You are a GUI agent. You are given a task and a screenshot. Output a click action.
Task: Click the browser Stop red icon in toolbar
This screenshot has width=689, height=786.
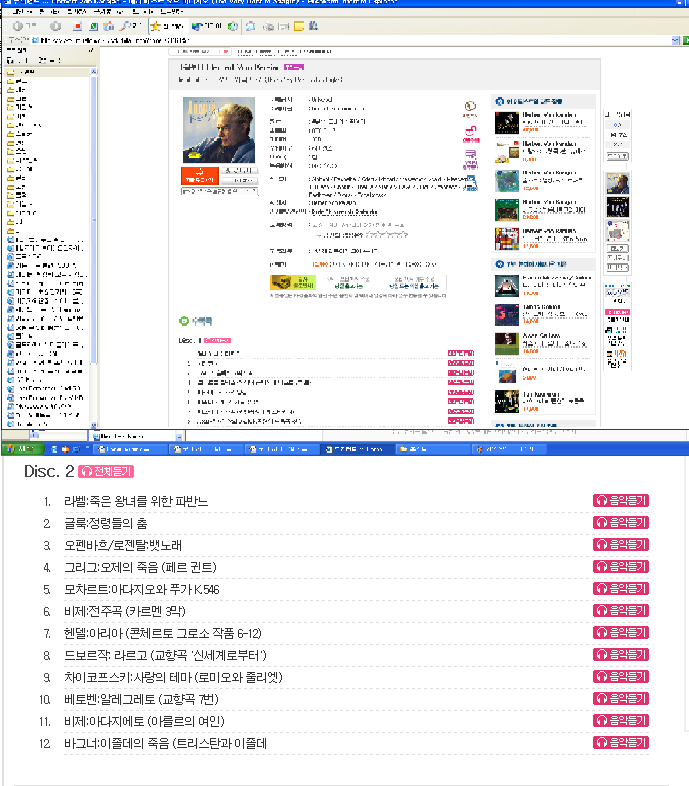tap(76, 25)
